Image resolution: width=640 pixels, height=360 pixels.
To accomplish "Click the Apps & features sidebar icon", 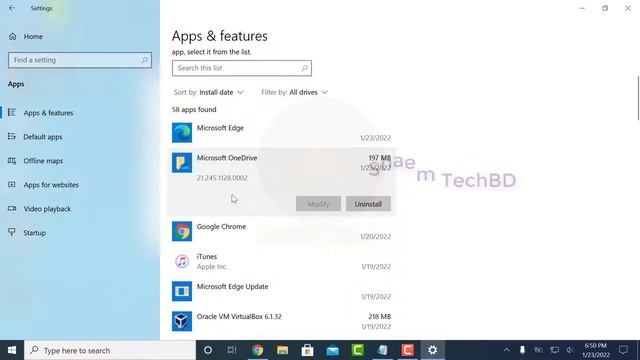I will [x=12, y=112].
